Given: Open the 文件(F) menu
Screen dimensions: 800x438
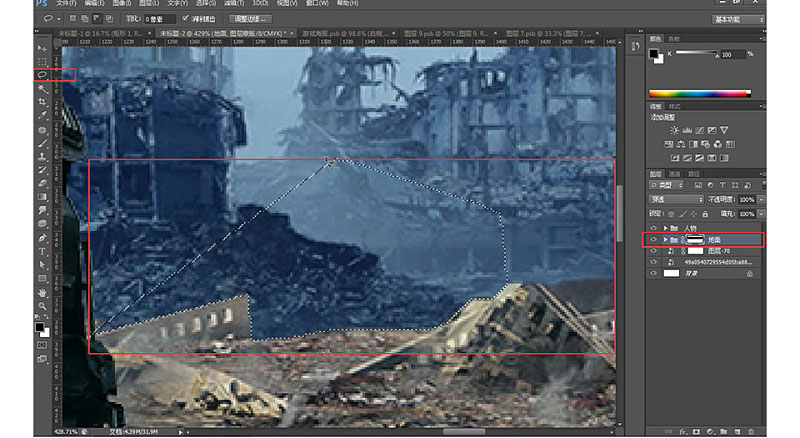Looking at the screenshot, I should (x=66, y=3).
